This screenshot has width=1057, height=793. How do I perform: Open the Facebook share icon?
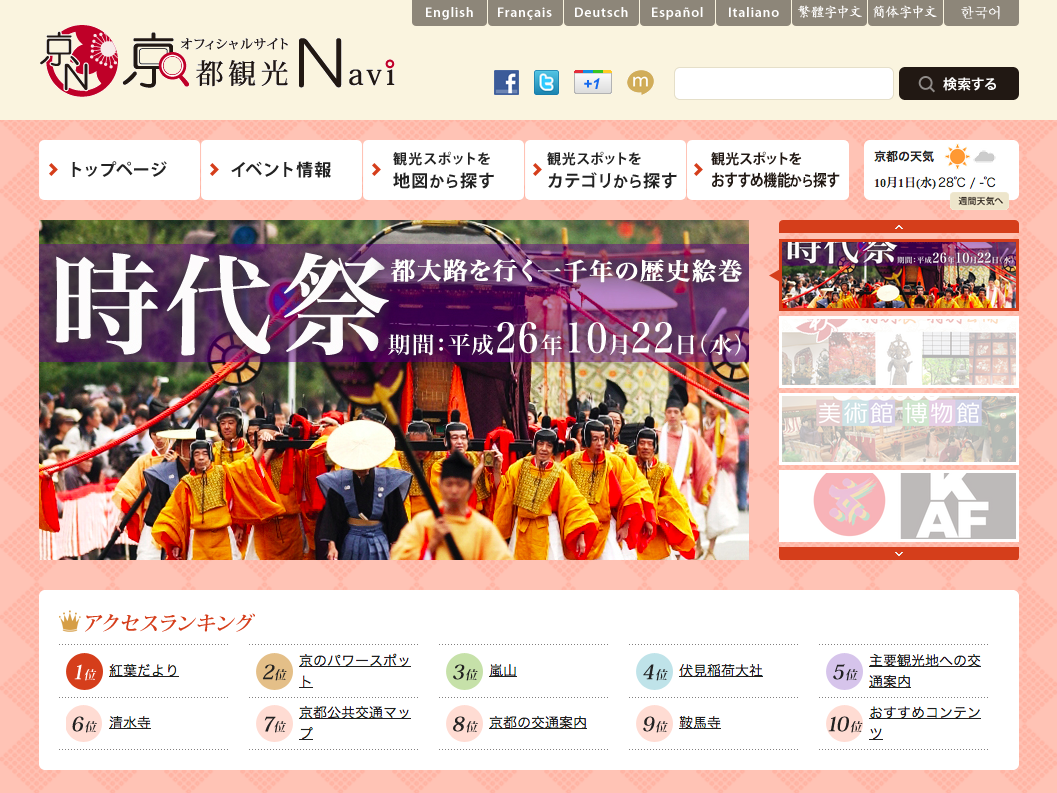coord(506,82)
